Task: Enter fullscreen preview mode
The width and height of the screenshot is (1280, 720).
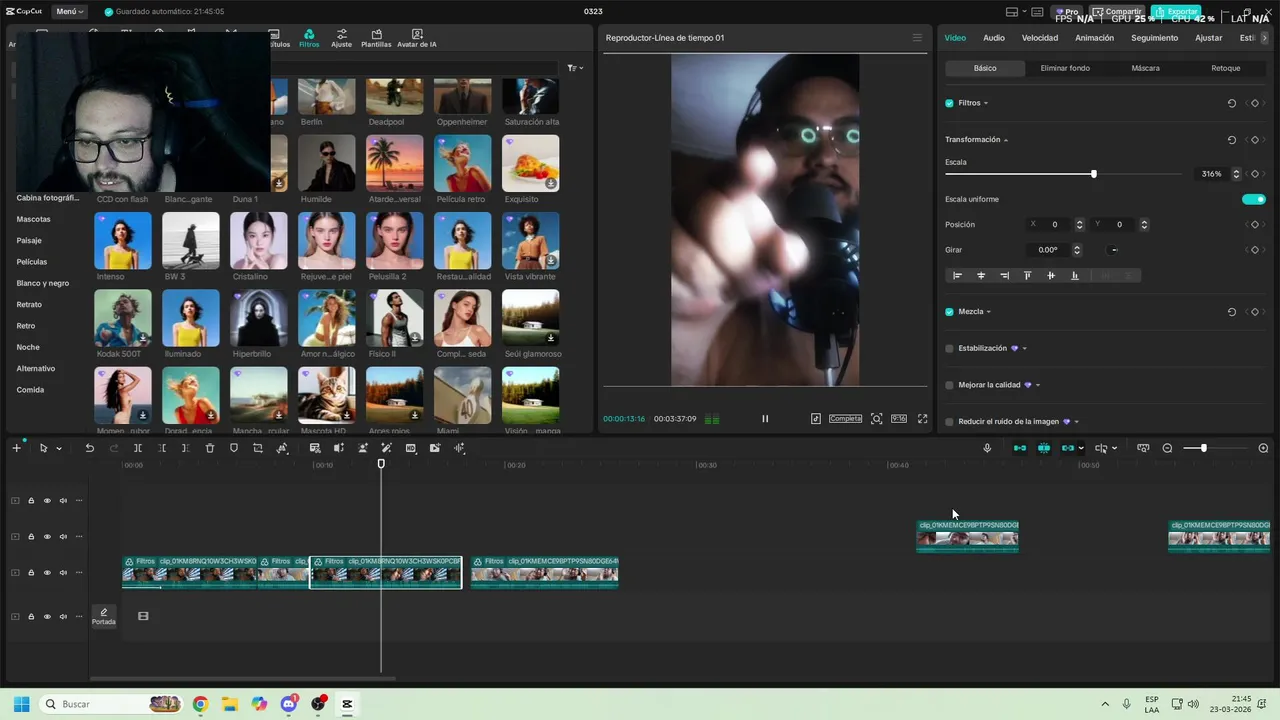Action: (922, 419)
